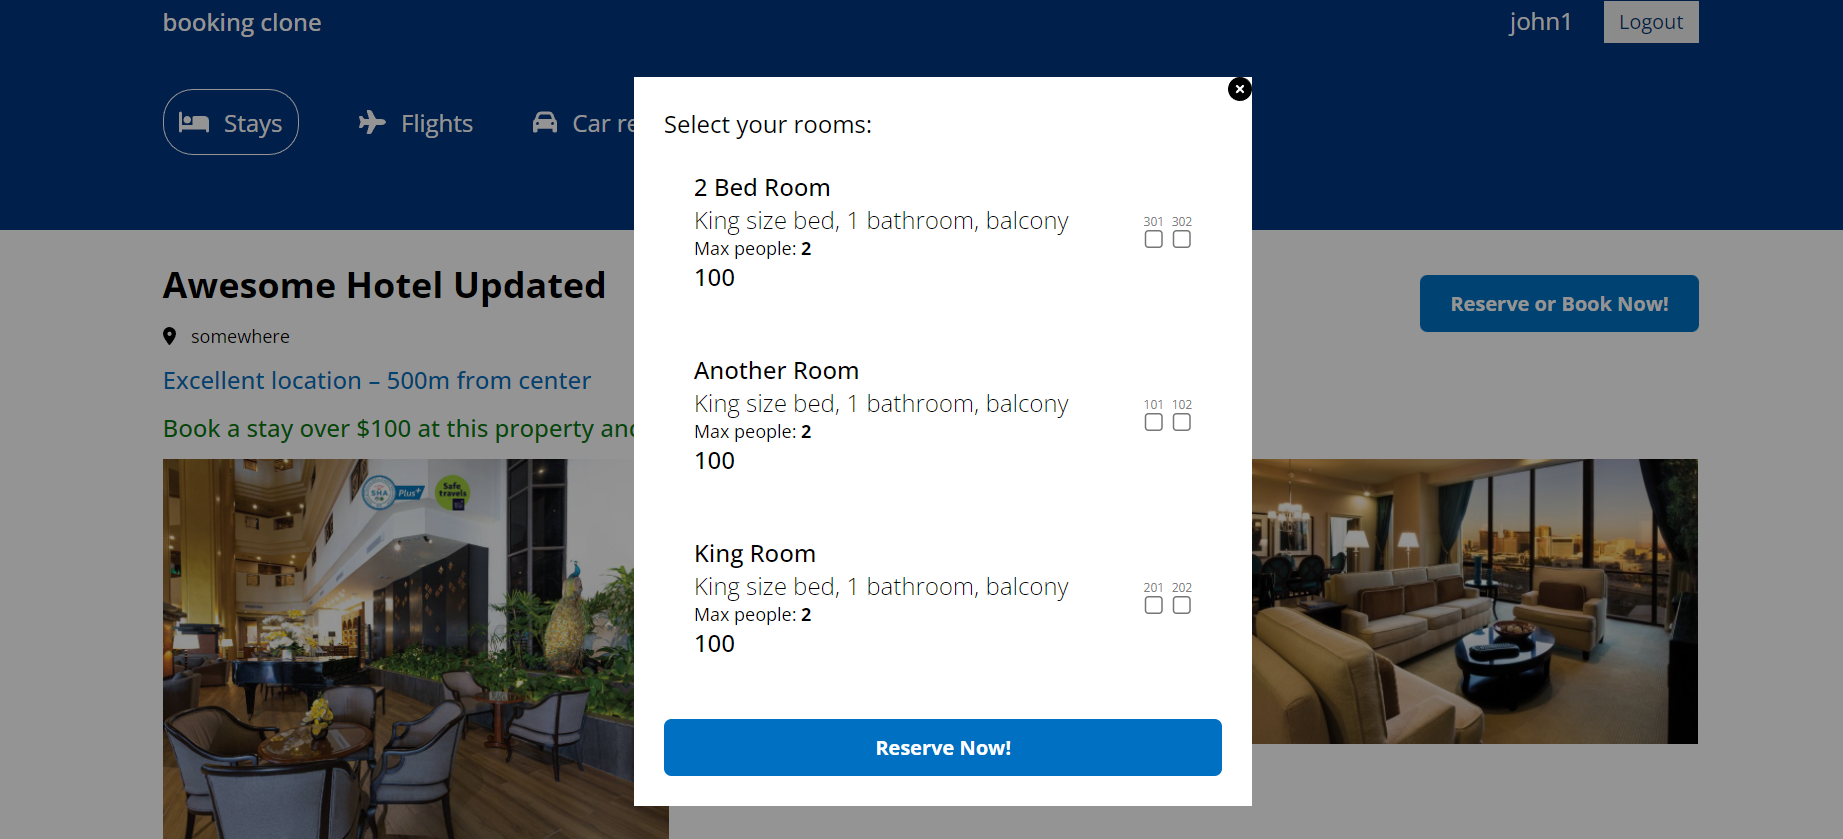Click the john1 username
Screen dimensions: 1843x839
tap(1540, 21)
